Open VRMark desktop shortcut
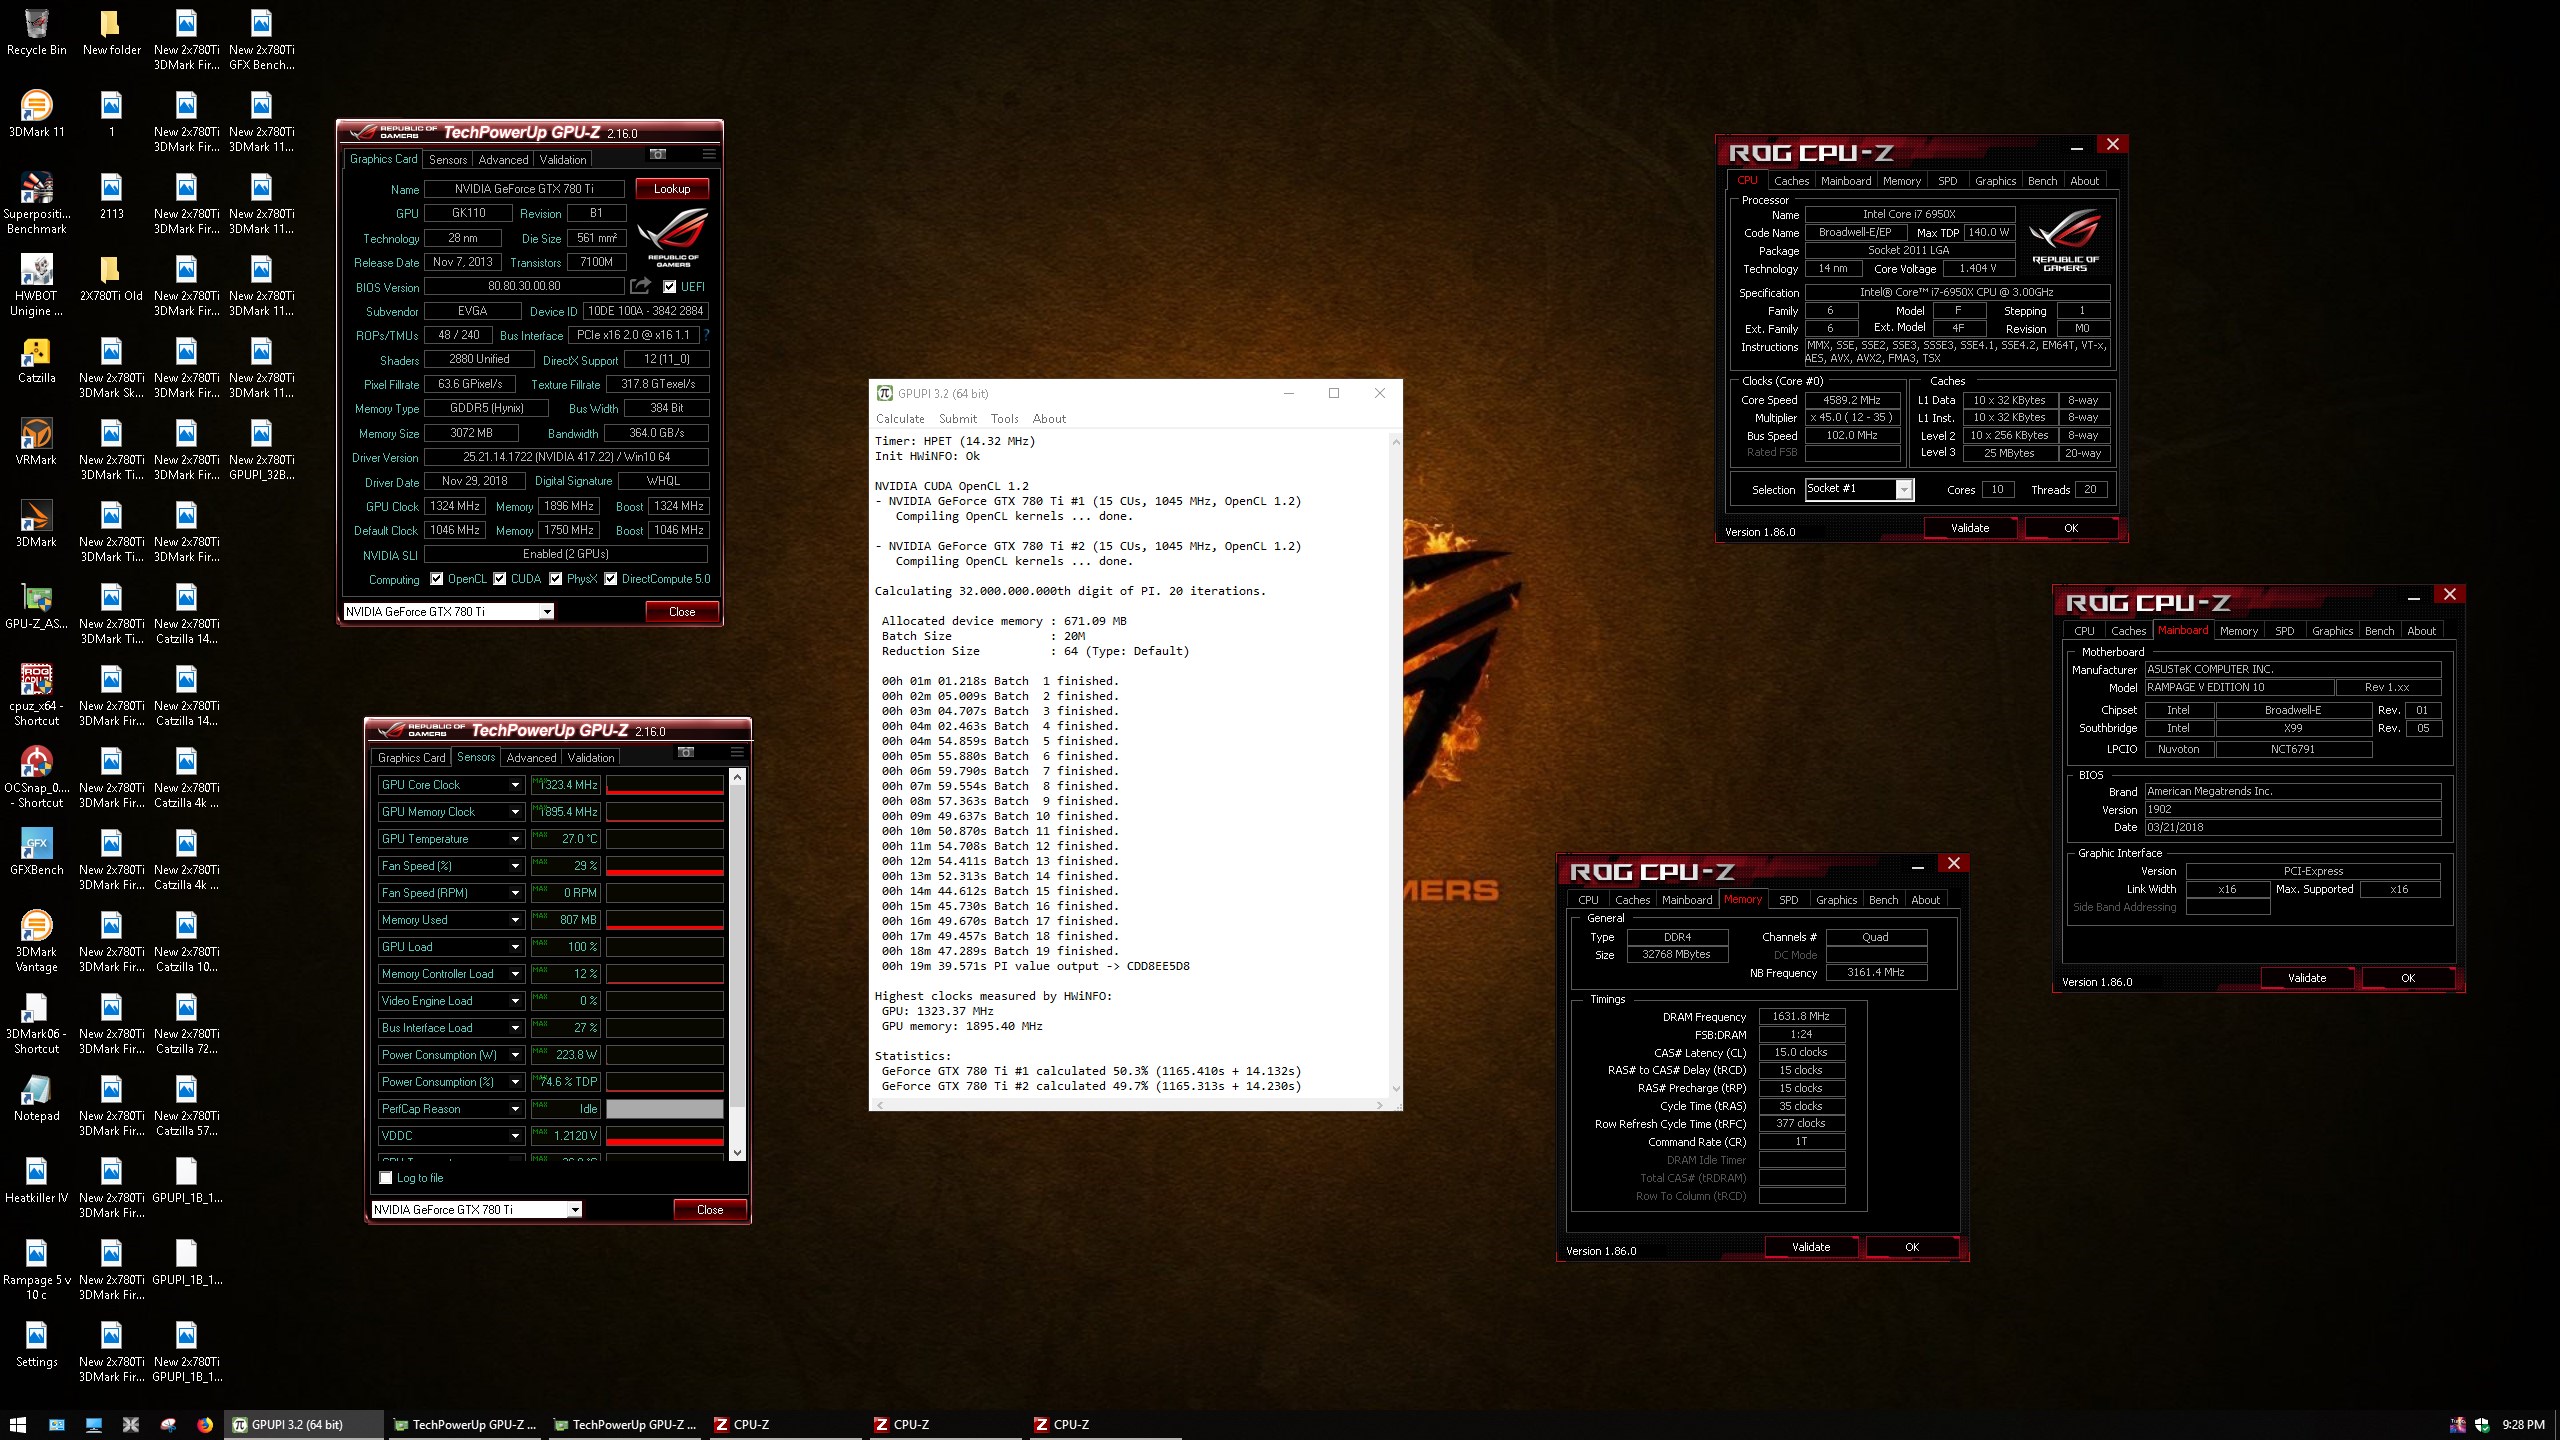This screenshot has width=2560, height=1440. pos(37,442)
